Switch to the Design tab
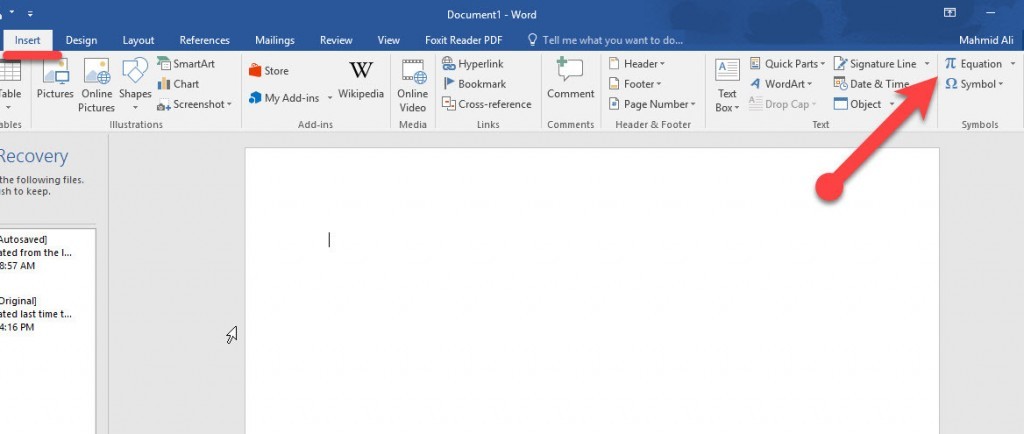The width and height of the screenshot is (1024, 434). (81, 40)
